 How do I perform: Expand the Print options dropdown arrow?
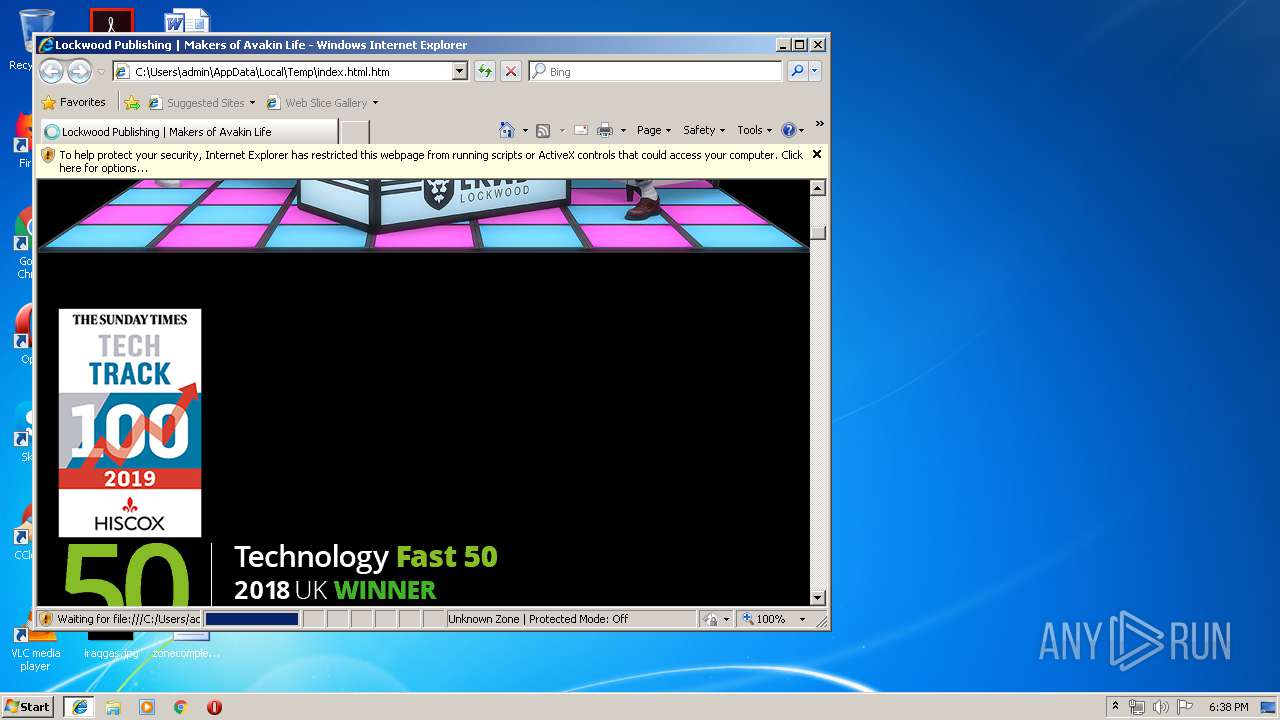click(x=623, y=130)
